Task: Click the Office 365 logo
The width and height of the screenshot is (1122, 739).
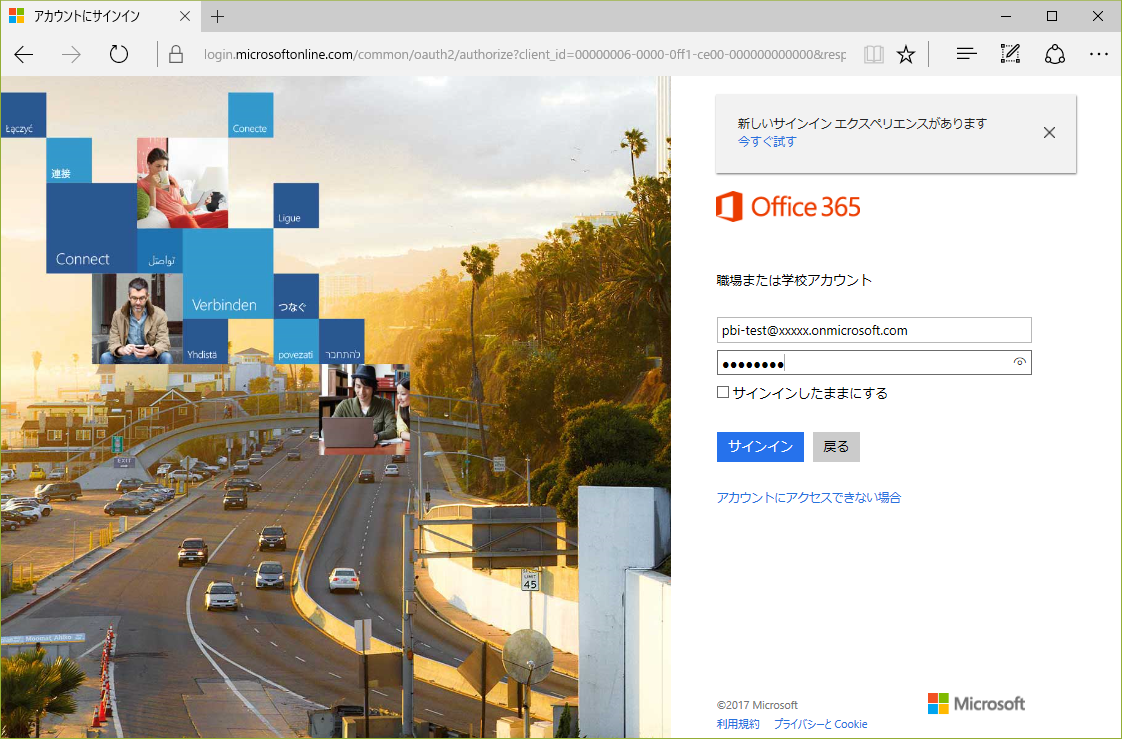Action: click(x=788, y=207)
